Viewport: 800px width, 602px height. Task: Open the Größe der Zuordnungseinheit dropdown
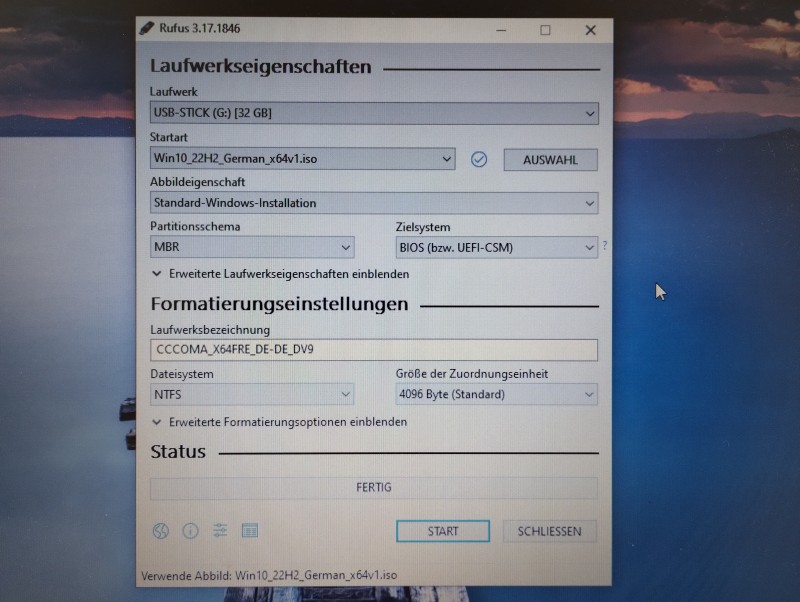(496, 394)
